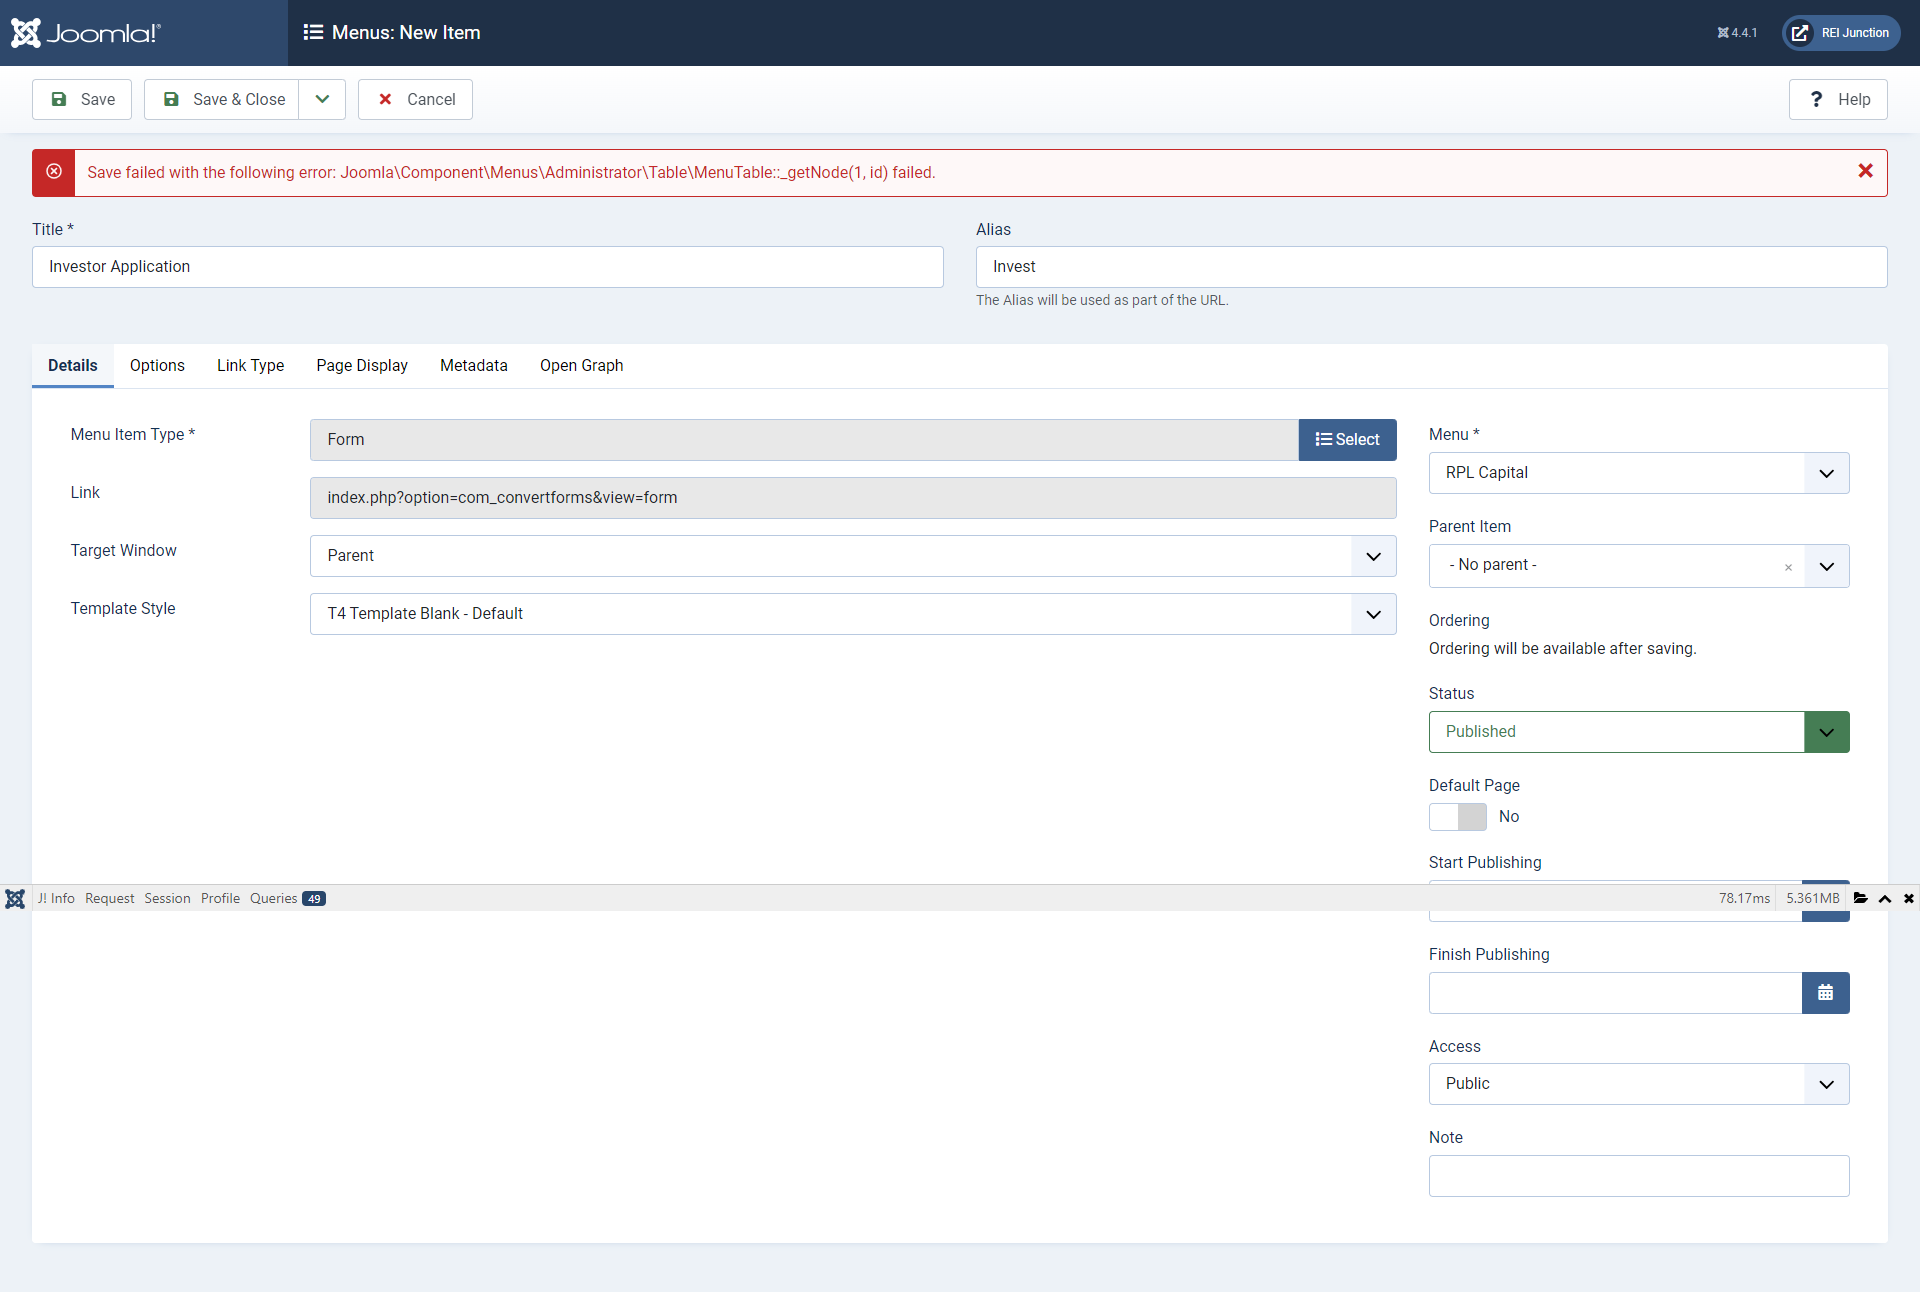This screenshot has width=1920, height=1293.
Task: Open Finish Publishing calendar picker
Action: [x=1825, y=993]
